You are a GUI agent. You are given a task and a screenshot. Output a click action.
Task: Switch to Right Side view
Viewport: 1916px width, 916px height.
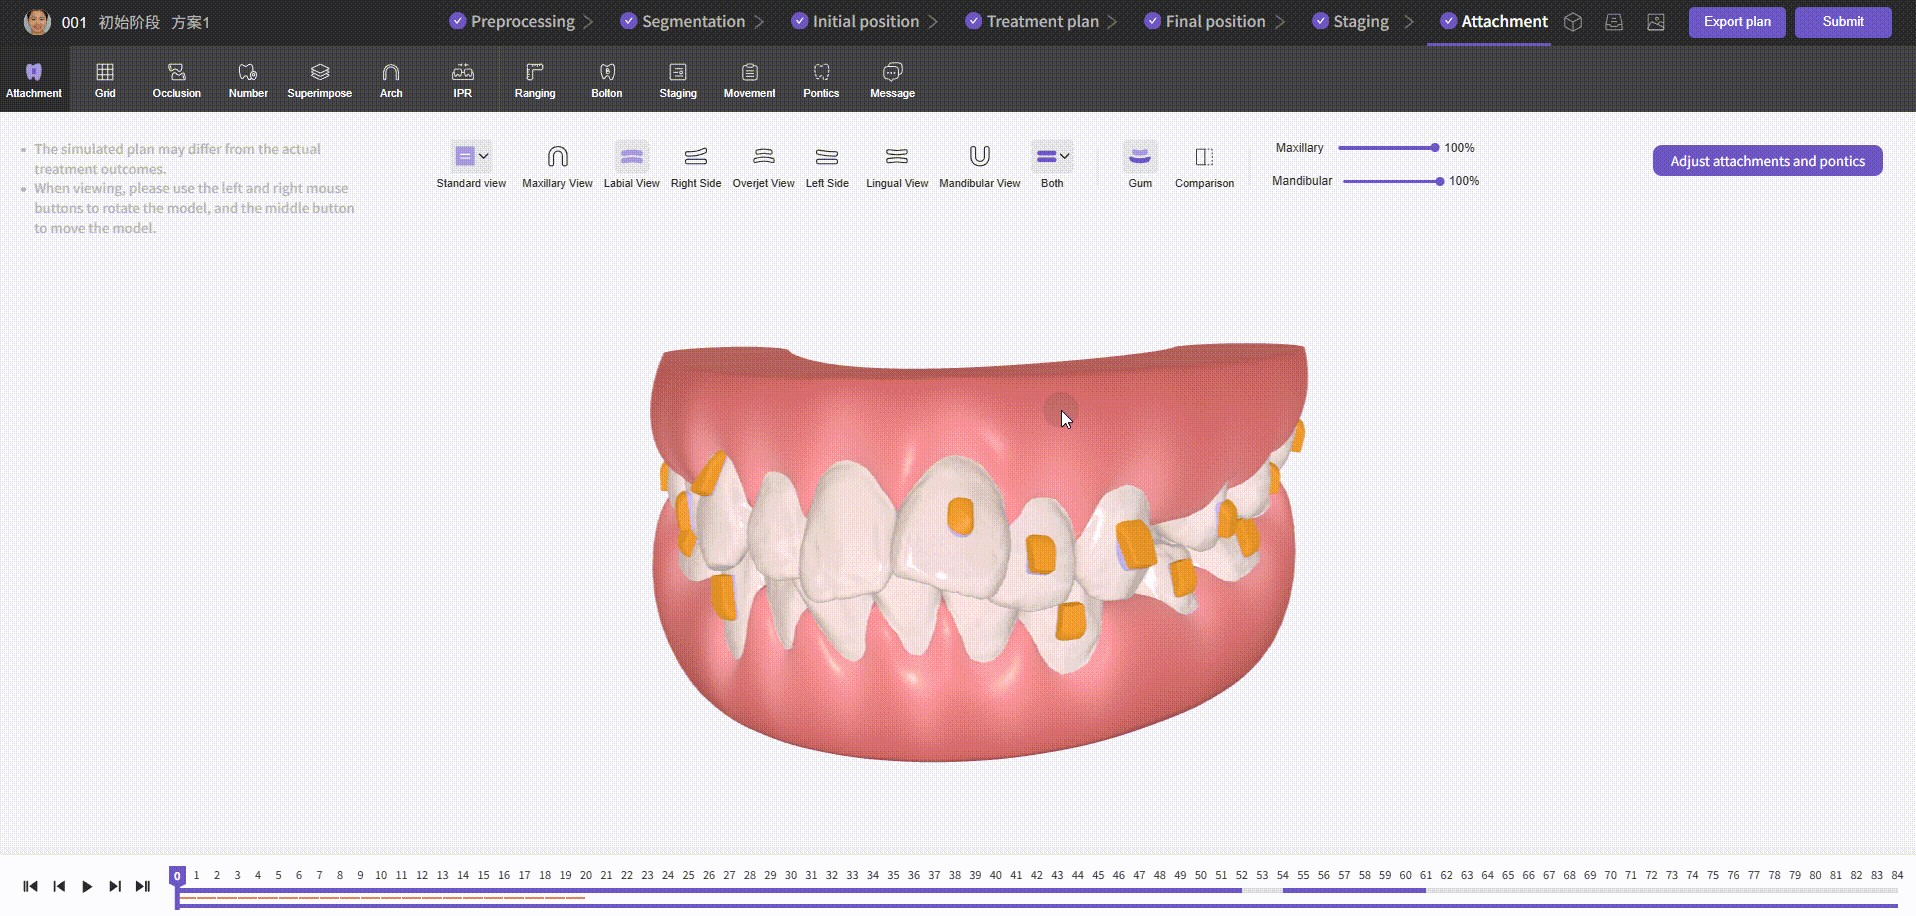click(x=696, y=166)
